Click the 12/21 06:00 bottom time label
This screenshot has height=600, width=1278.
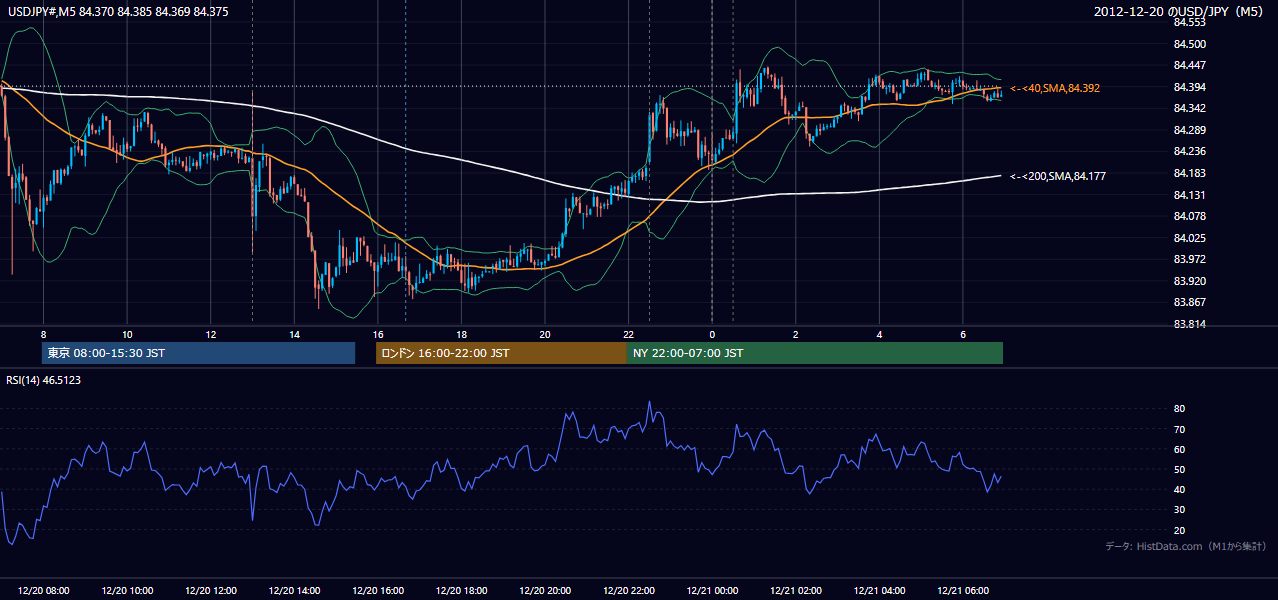click(962, 591)
